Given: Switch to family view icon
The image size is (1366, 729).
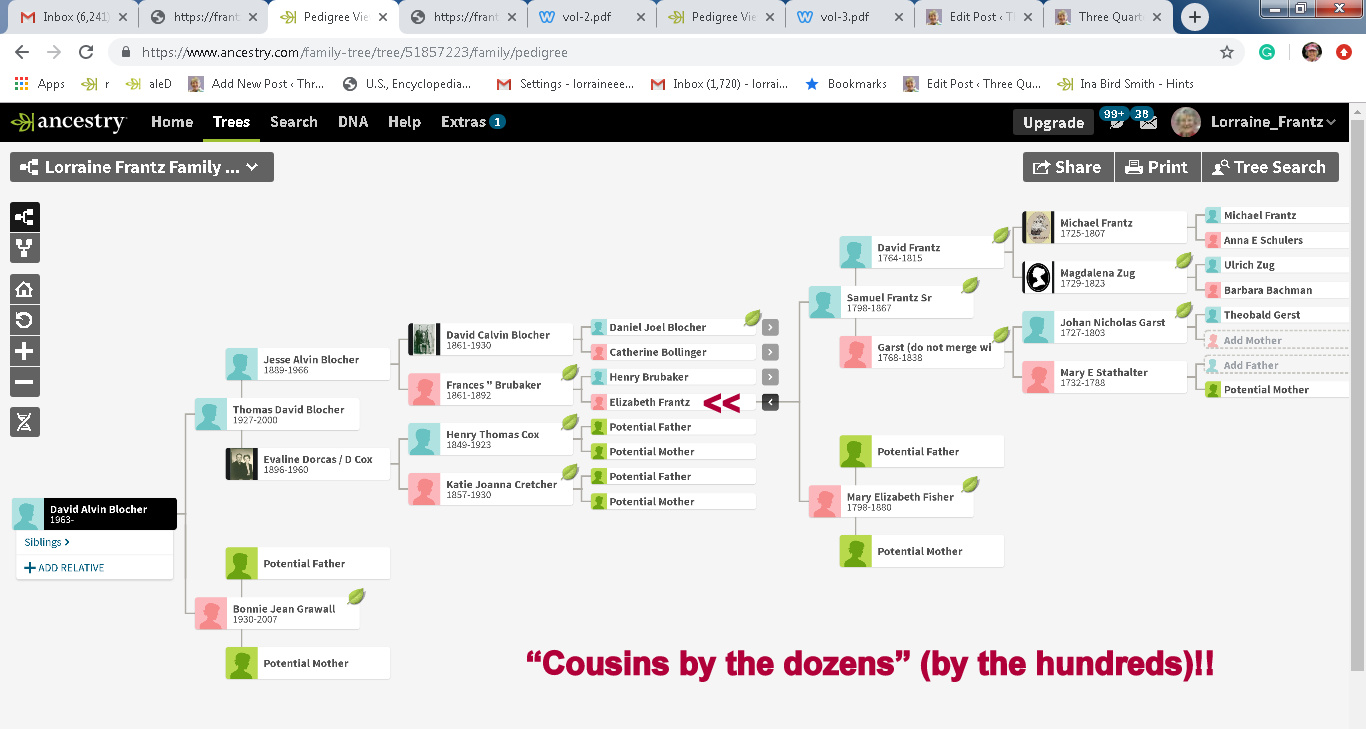Looking at the screenshot, I should [x=25, y=248].
